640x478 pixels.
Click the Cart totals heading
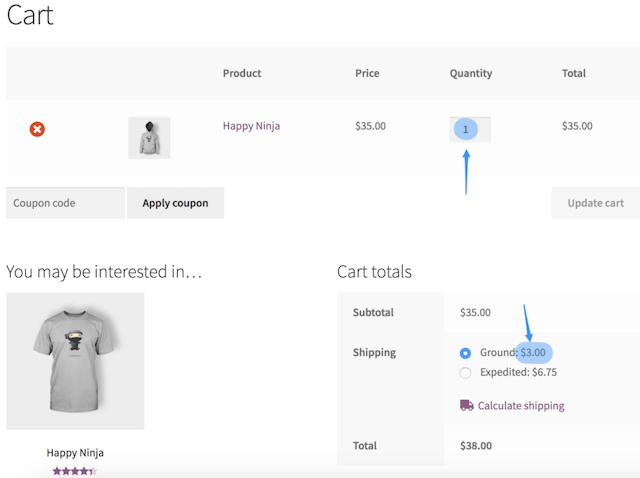374,272
